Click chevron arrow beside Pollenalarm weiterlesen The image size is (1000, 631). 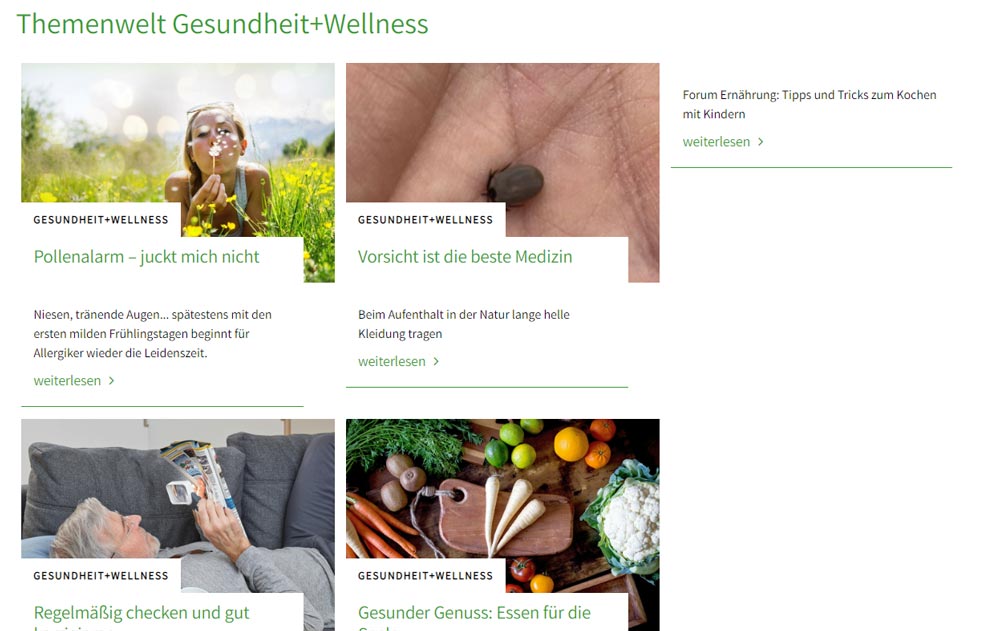[x=112, y=381]
